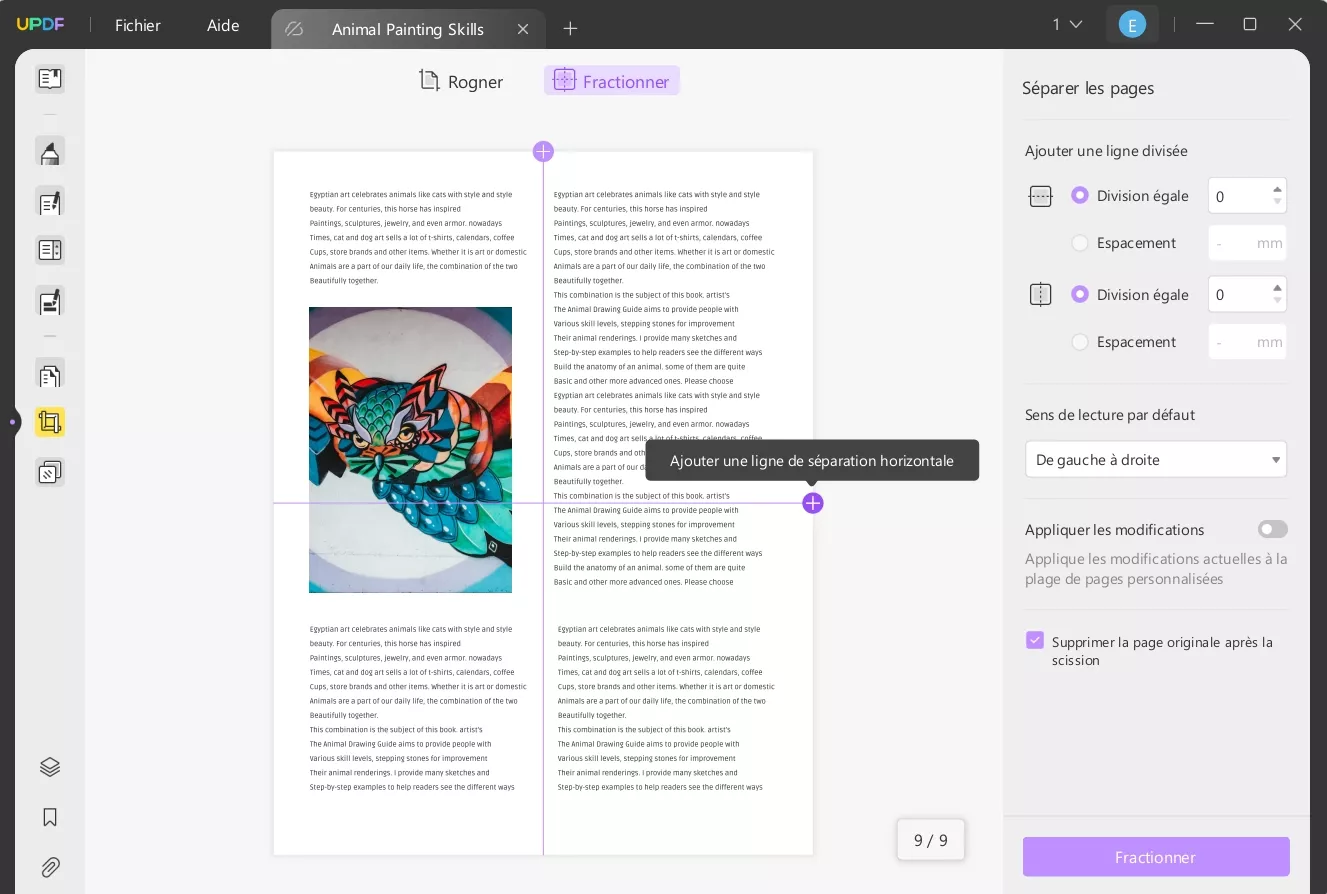Click the UPDF logo

40,24
